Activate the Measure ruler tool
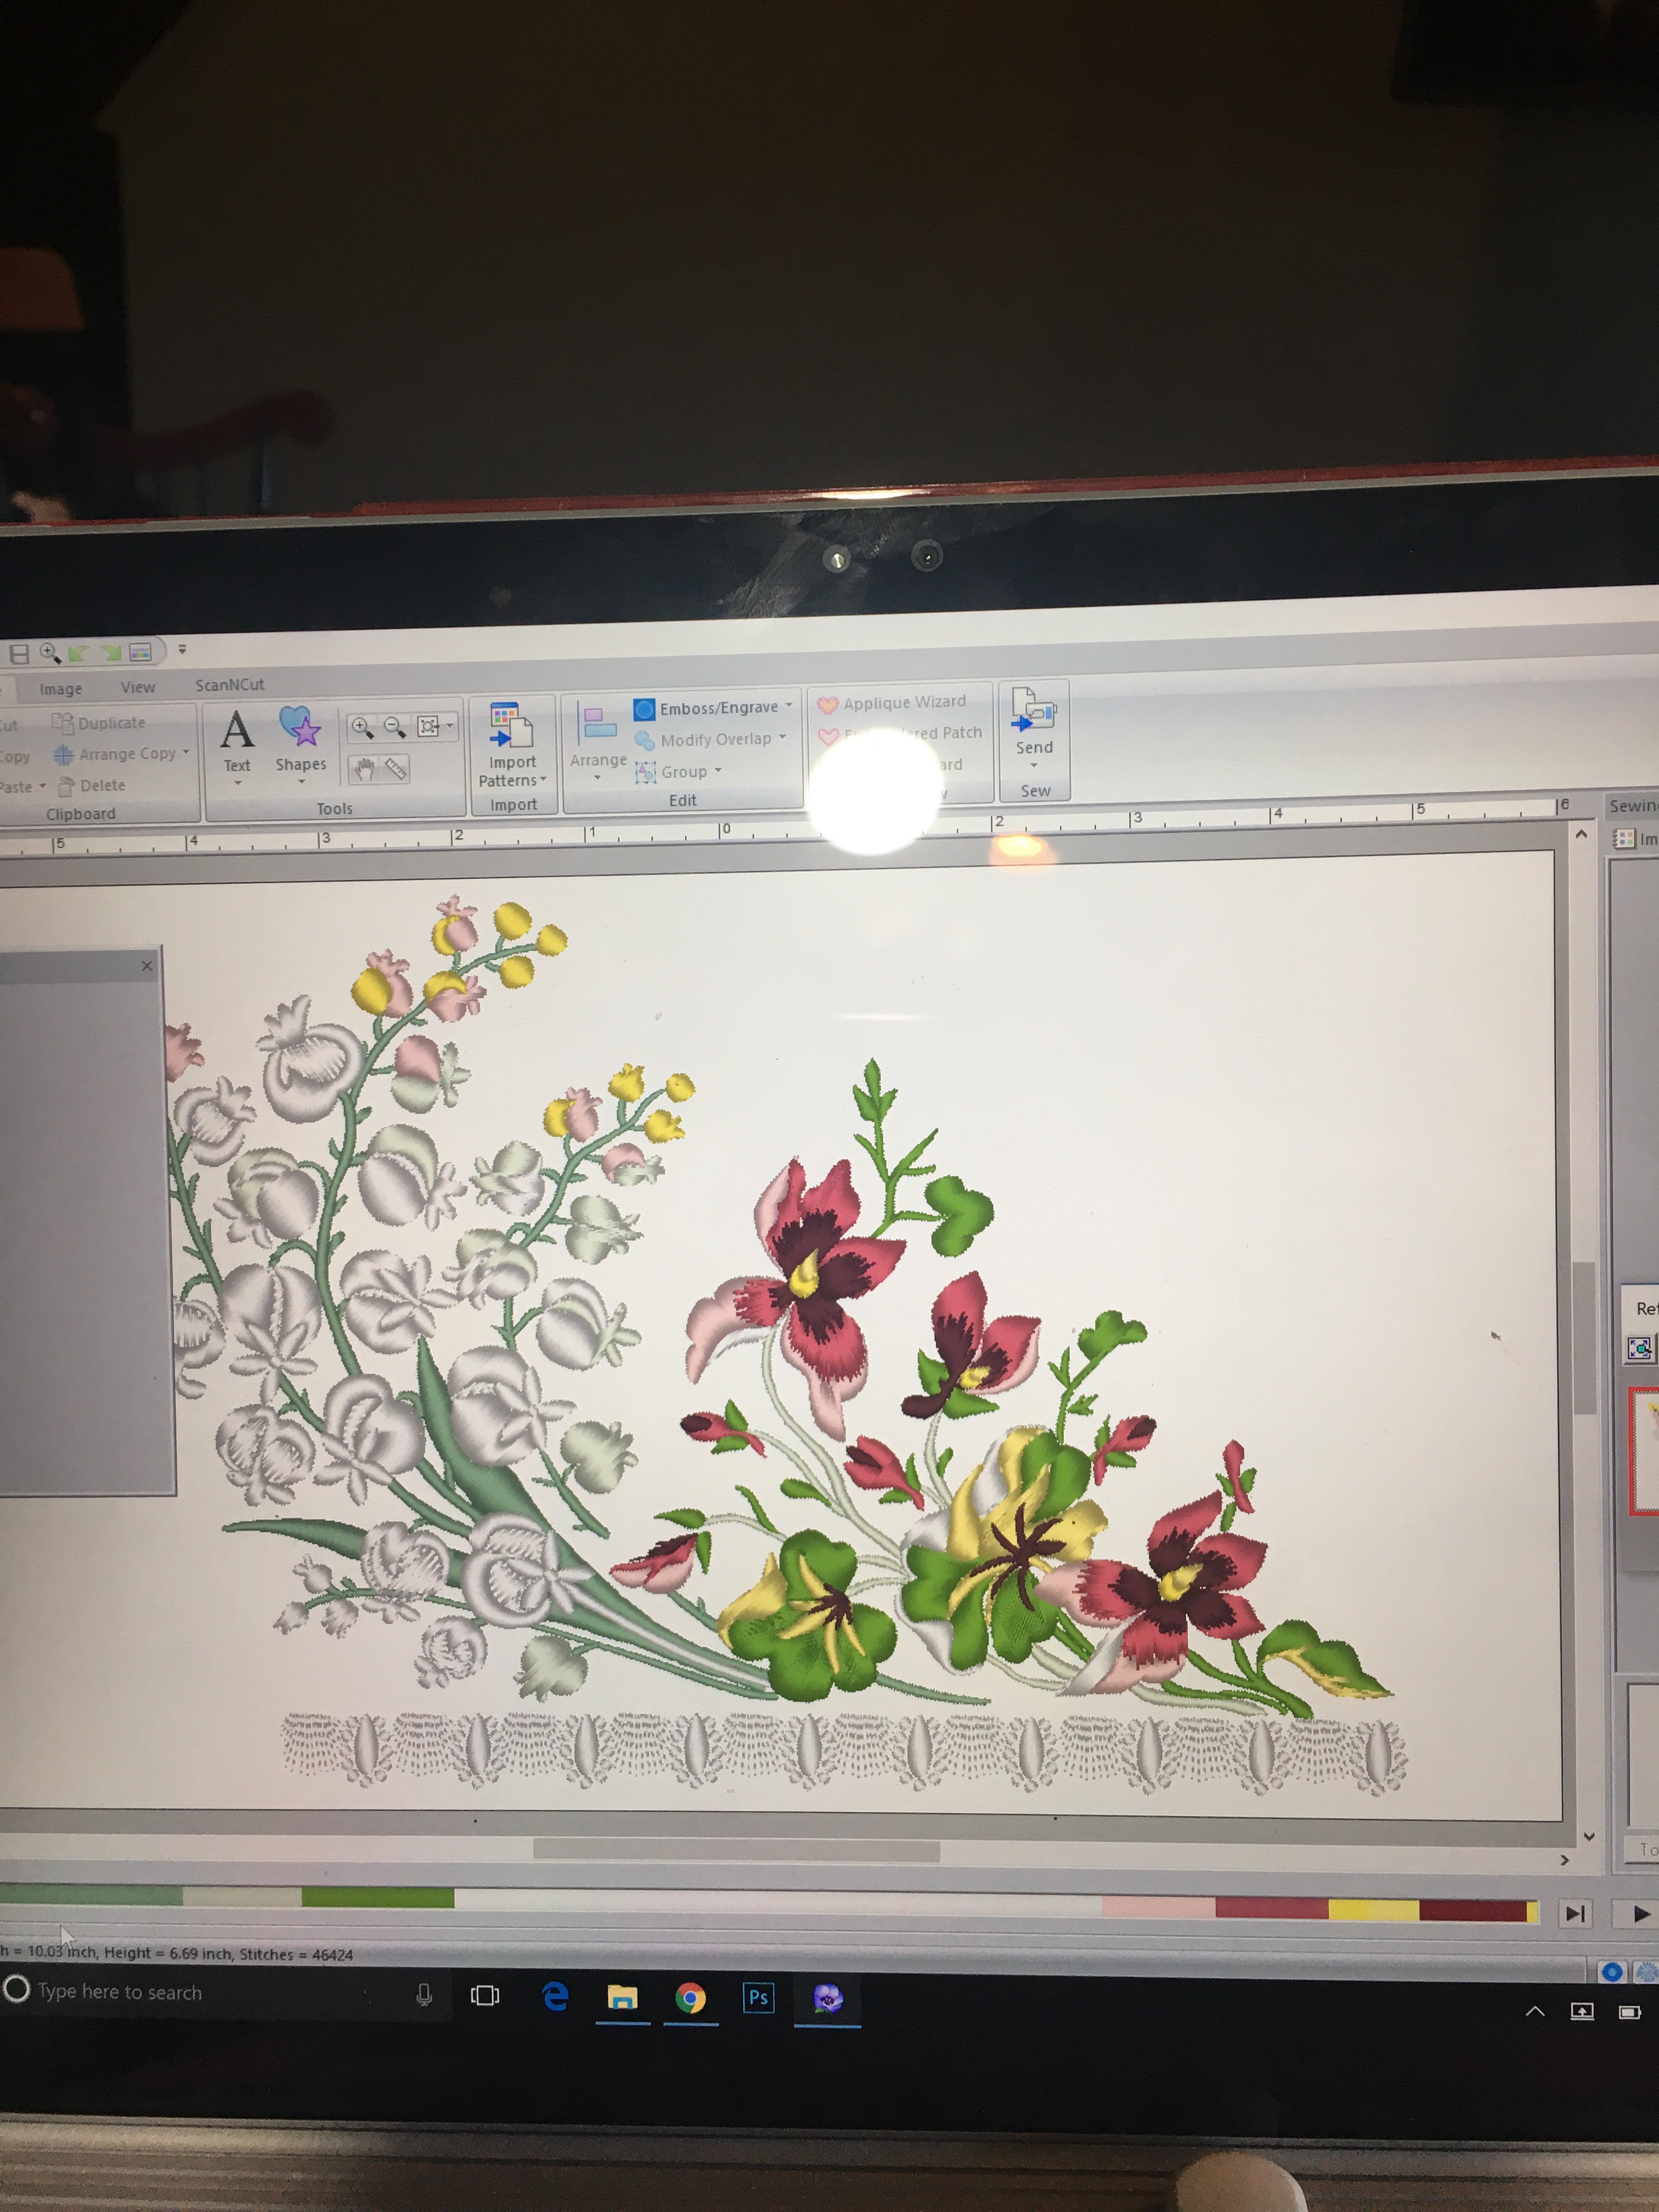This screenshot has height=2212, width=1659. click(x=395, y=769)
